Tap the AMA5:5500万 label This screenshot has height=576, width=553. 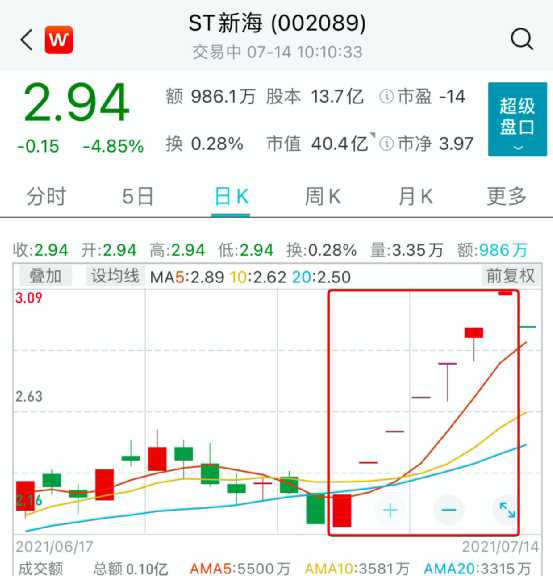point(240,569)
